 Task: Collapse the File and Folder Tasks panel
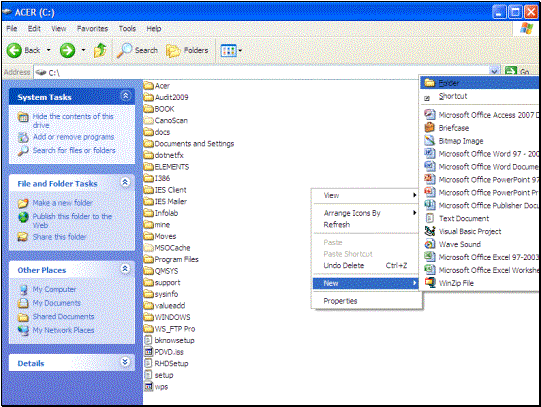click(126, 182)
